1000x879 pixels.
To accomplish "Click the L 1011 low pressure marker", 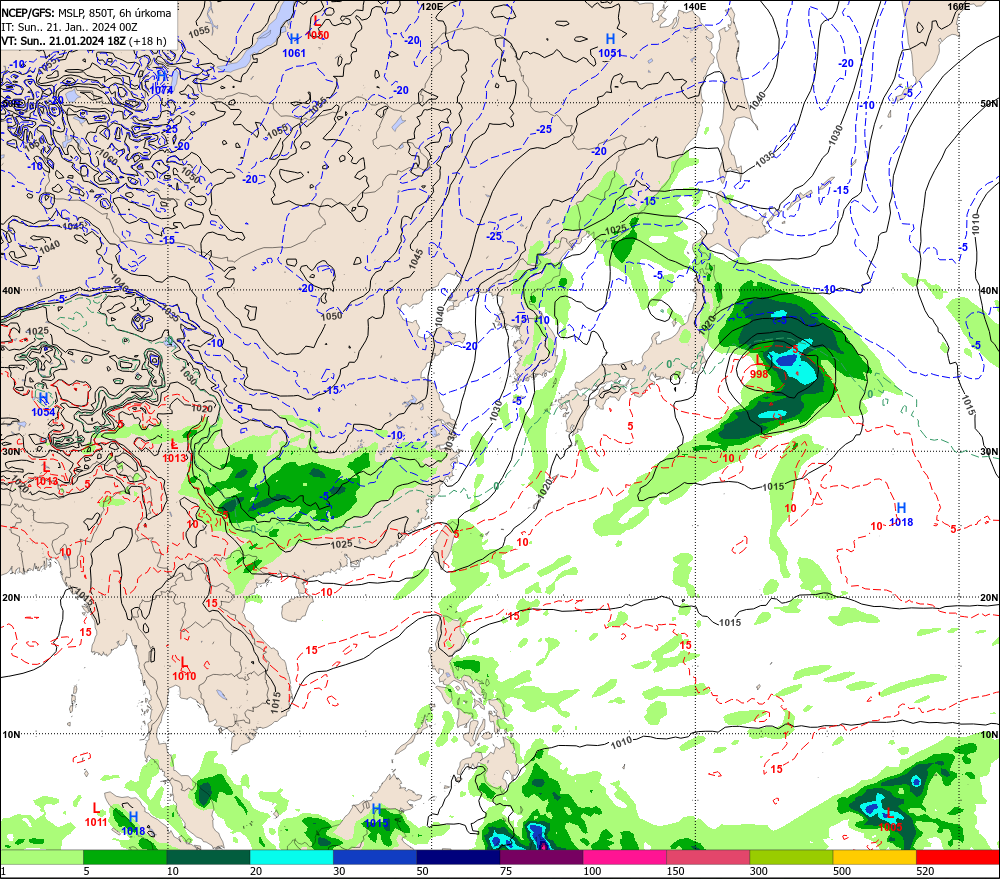I will click(96, 815).
